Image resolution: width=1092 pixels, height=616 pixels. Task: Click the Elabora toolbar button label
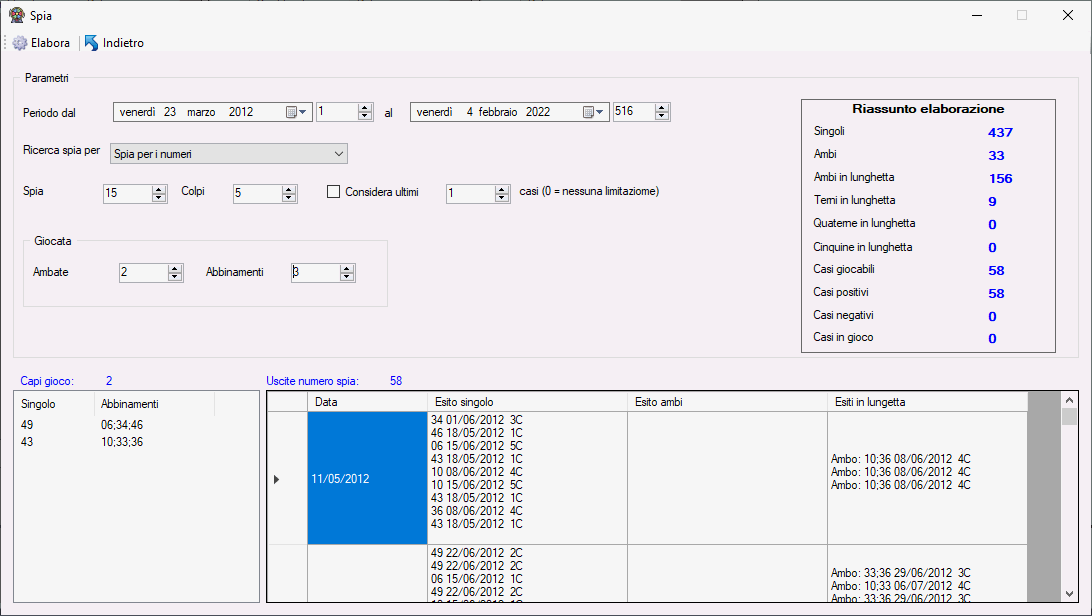(x=50, y=43)
